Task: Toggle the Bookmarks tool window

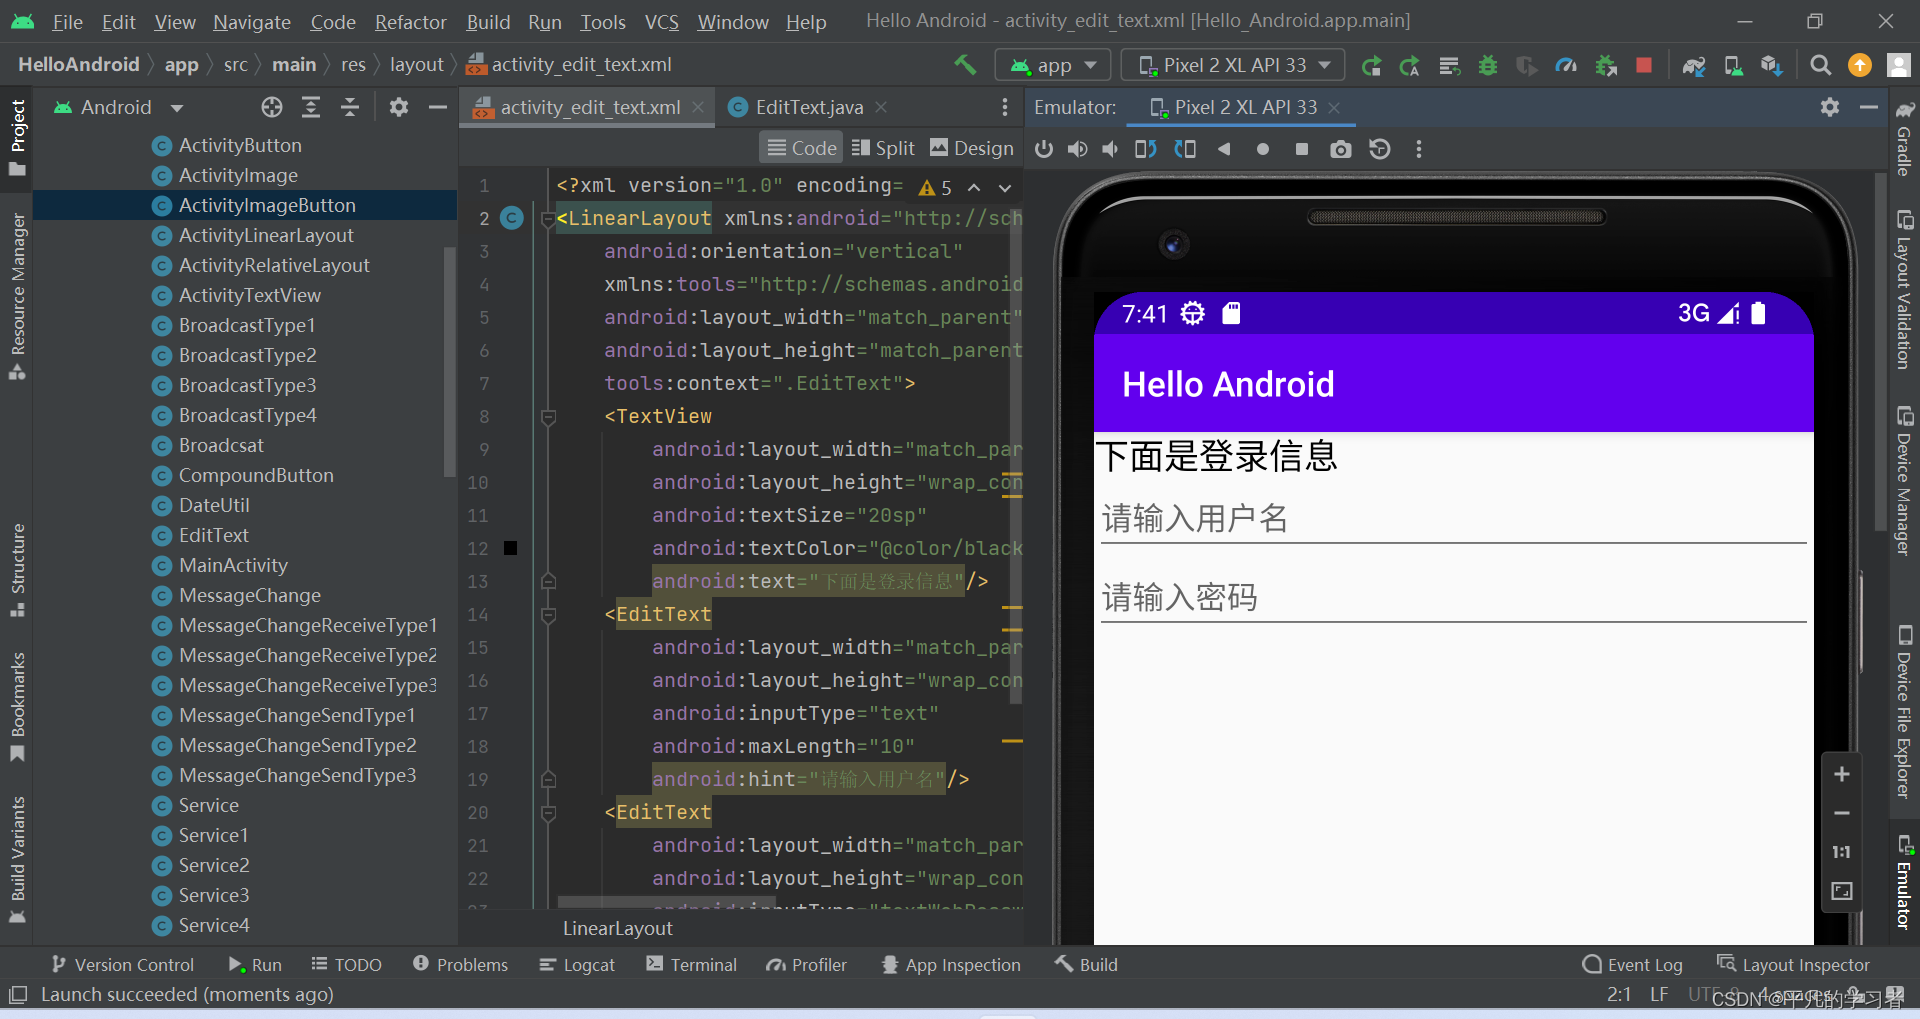Action: point(17,707)
